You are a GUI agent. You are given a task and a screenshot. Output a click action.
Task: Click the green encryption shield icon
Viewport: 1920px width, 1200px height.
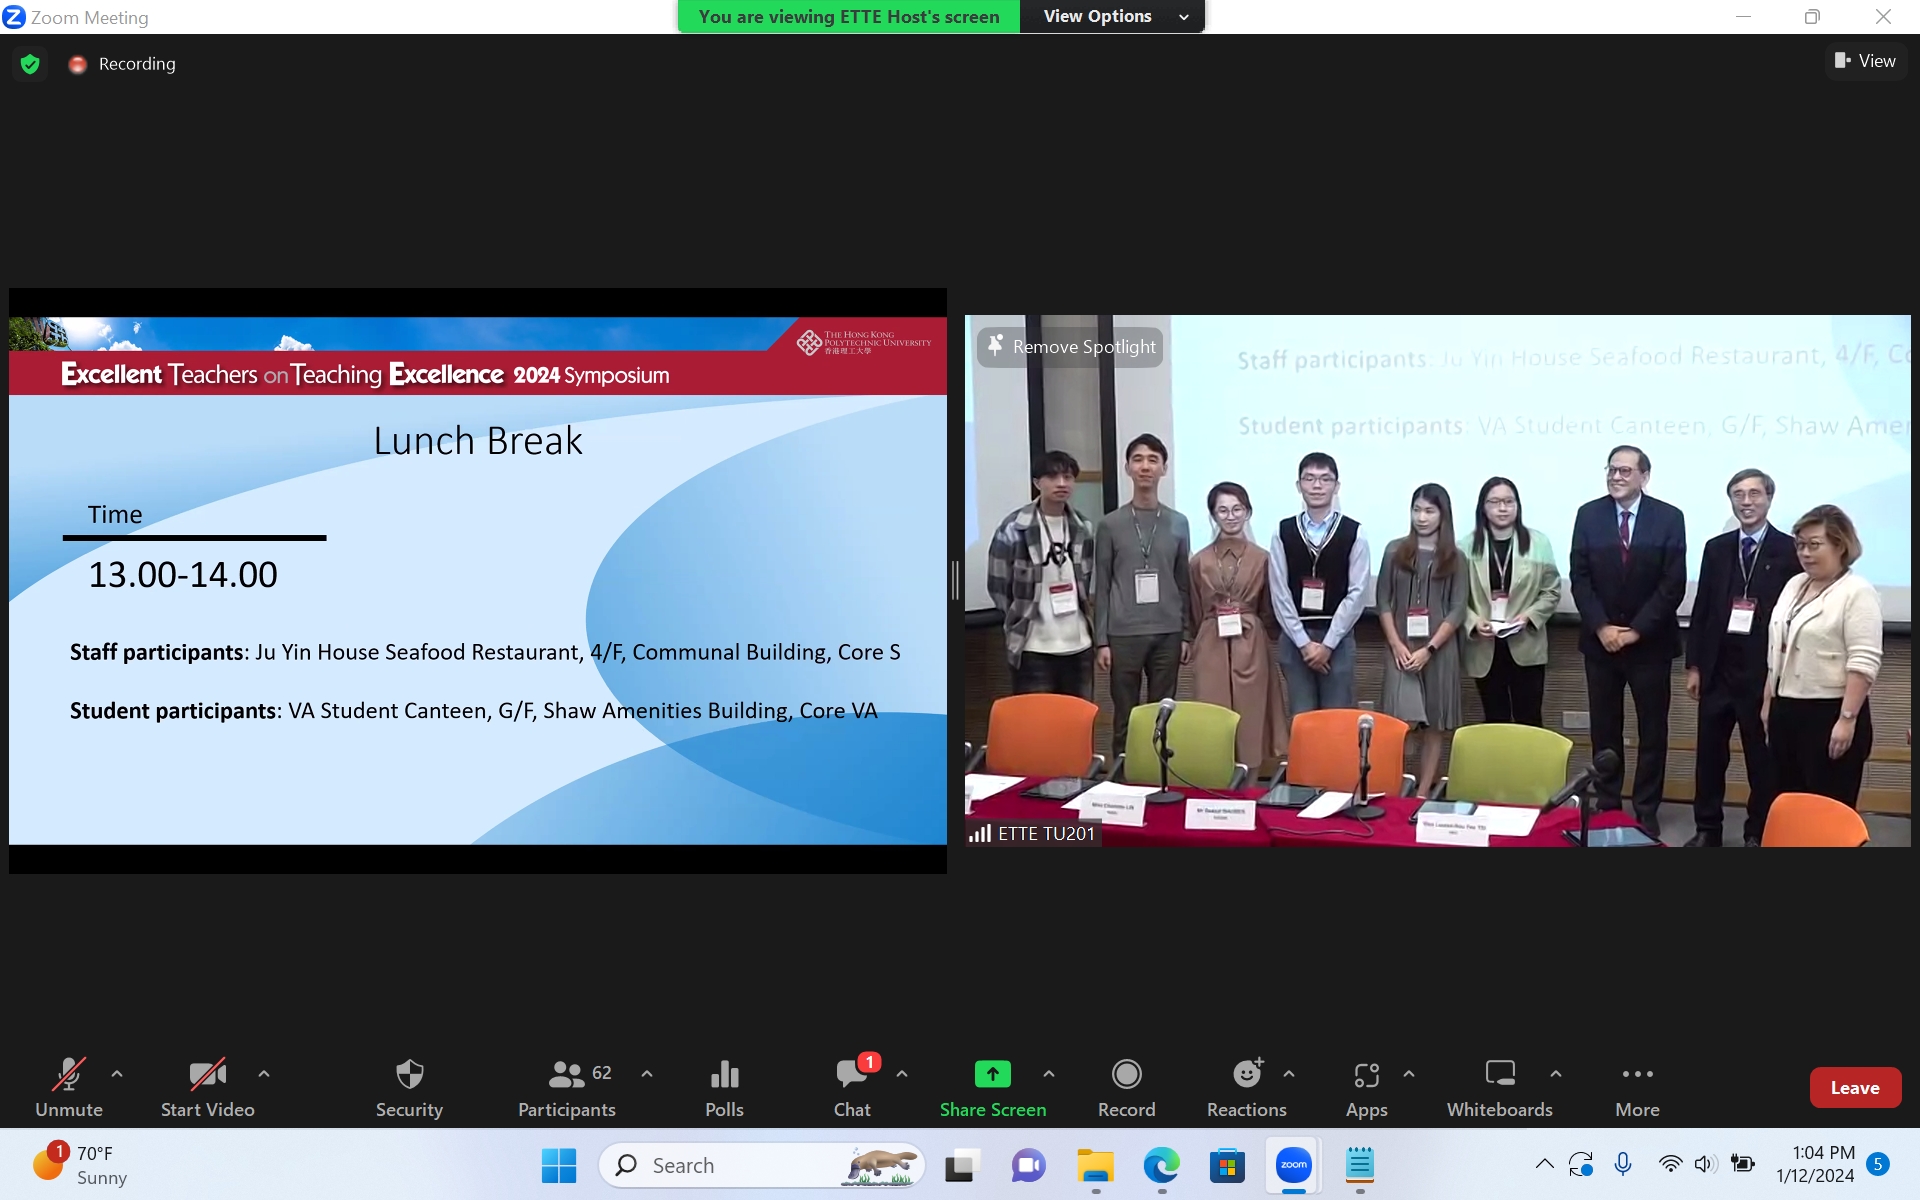click(30, 64)
